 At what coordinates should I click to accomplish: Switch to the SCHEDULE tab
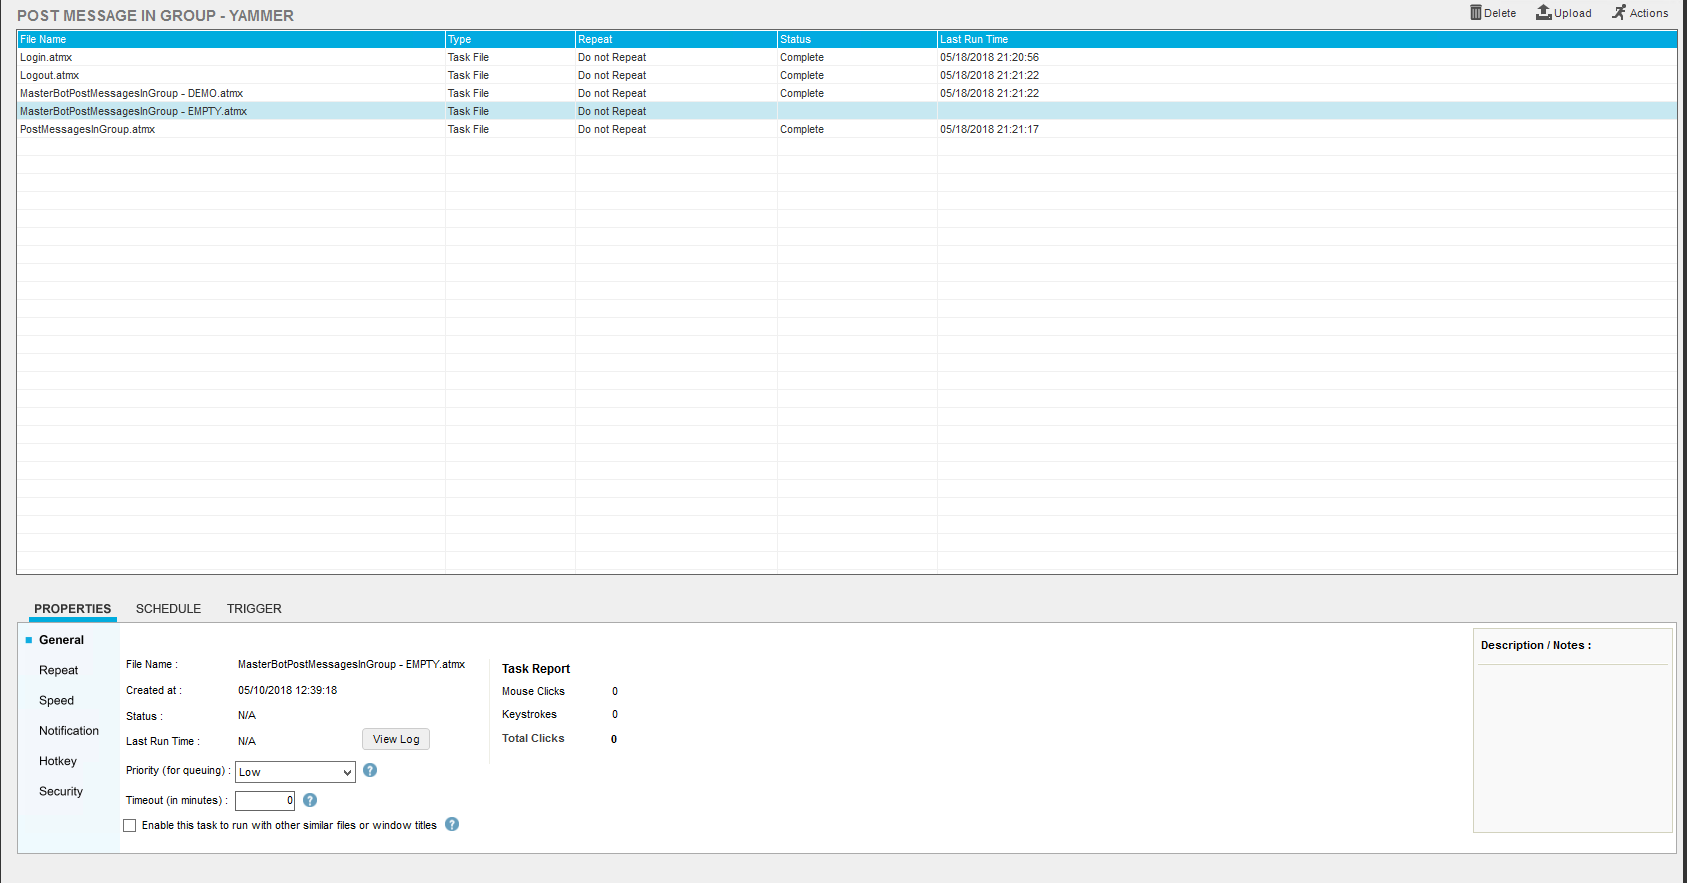[168, 609]
